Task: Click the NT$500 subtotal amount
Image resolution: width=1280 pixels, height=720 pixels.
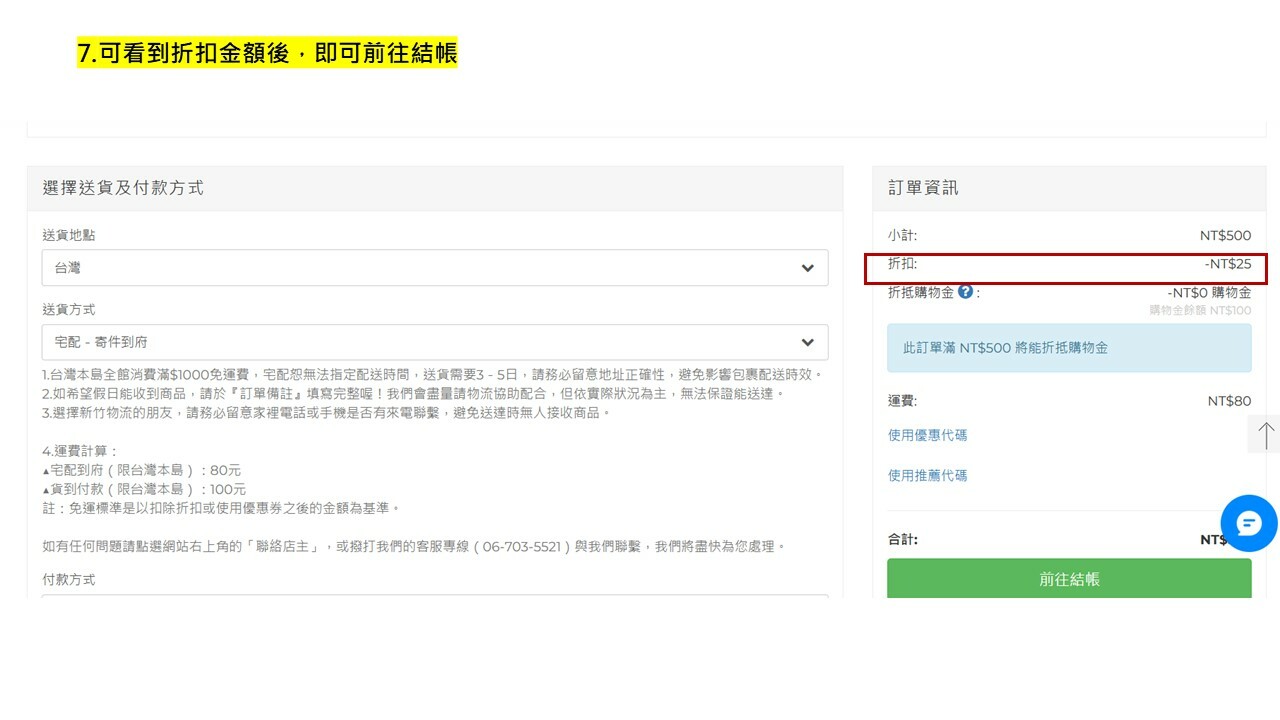Action: coord(1225,236)
